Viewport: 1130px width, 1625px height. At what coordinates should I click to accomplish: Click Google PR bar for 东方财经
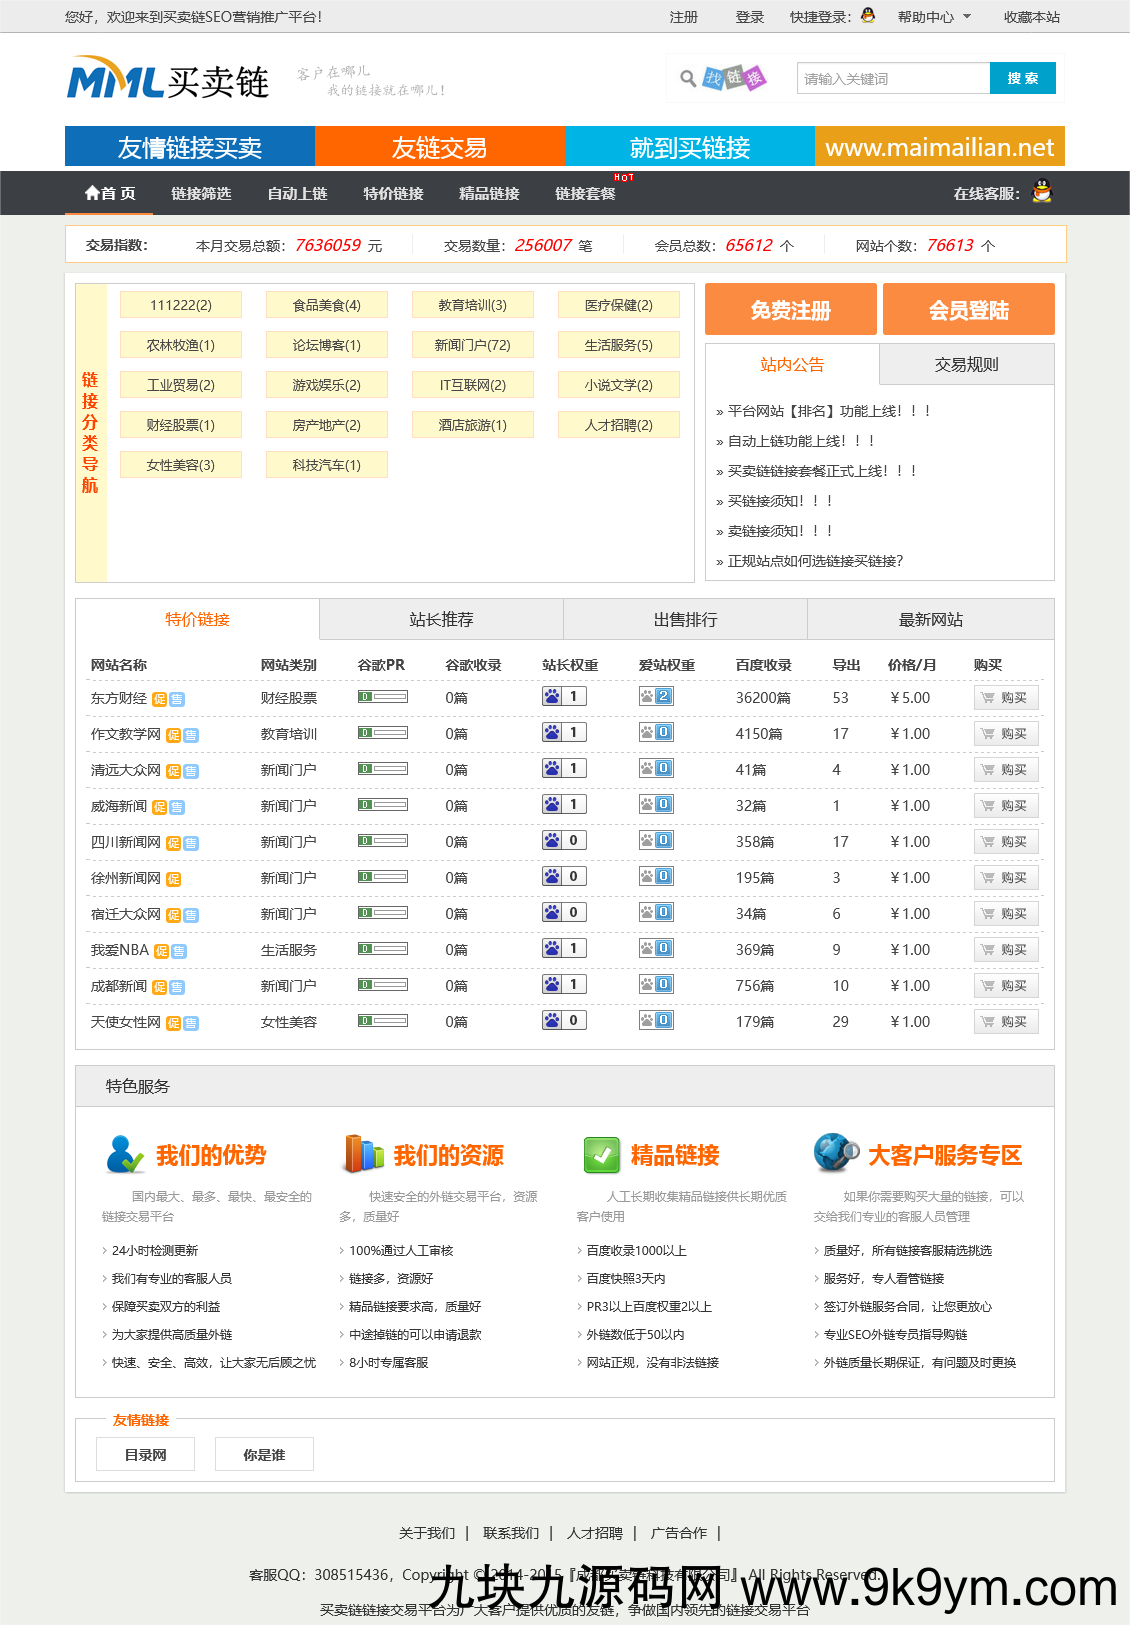[383, 696]
